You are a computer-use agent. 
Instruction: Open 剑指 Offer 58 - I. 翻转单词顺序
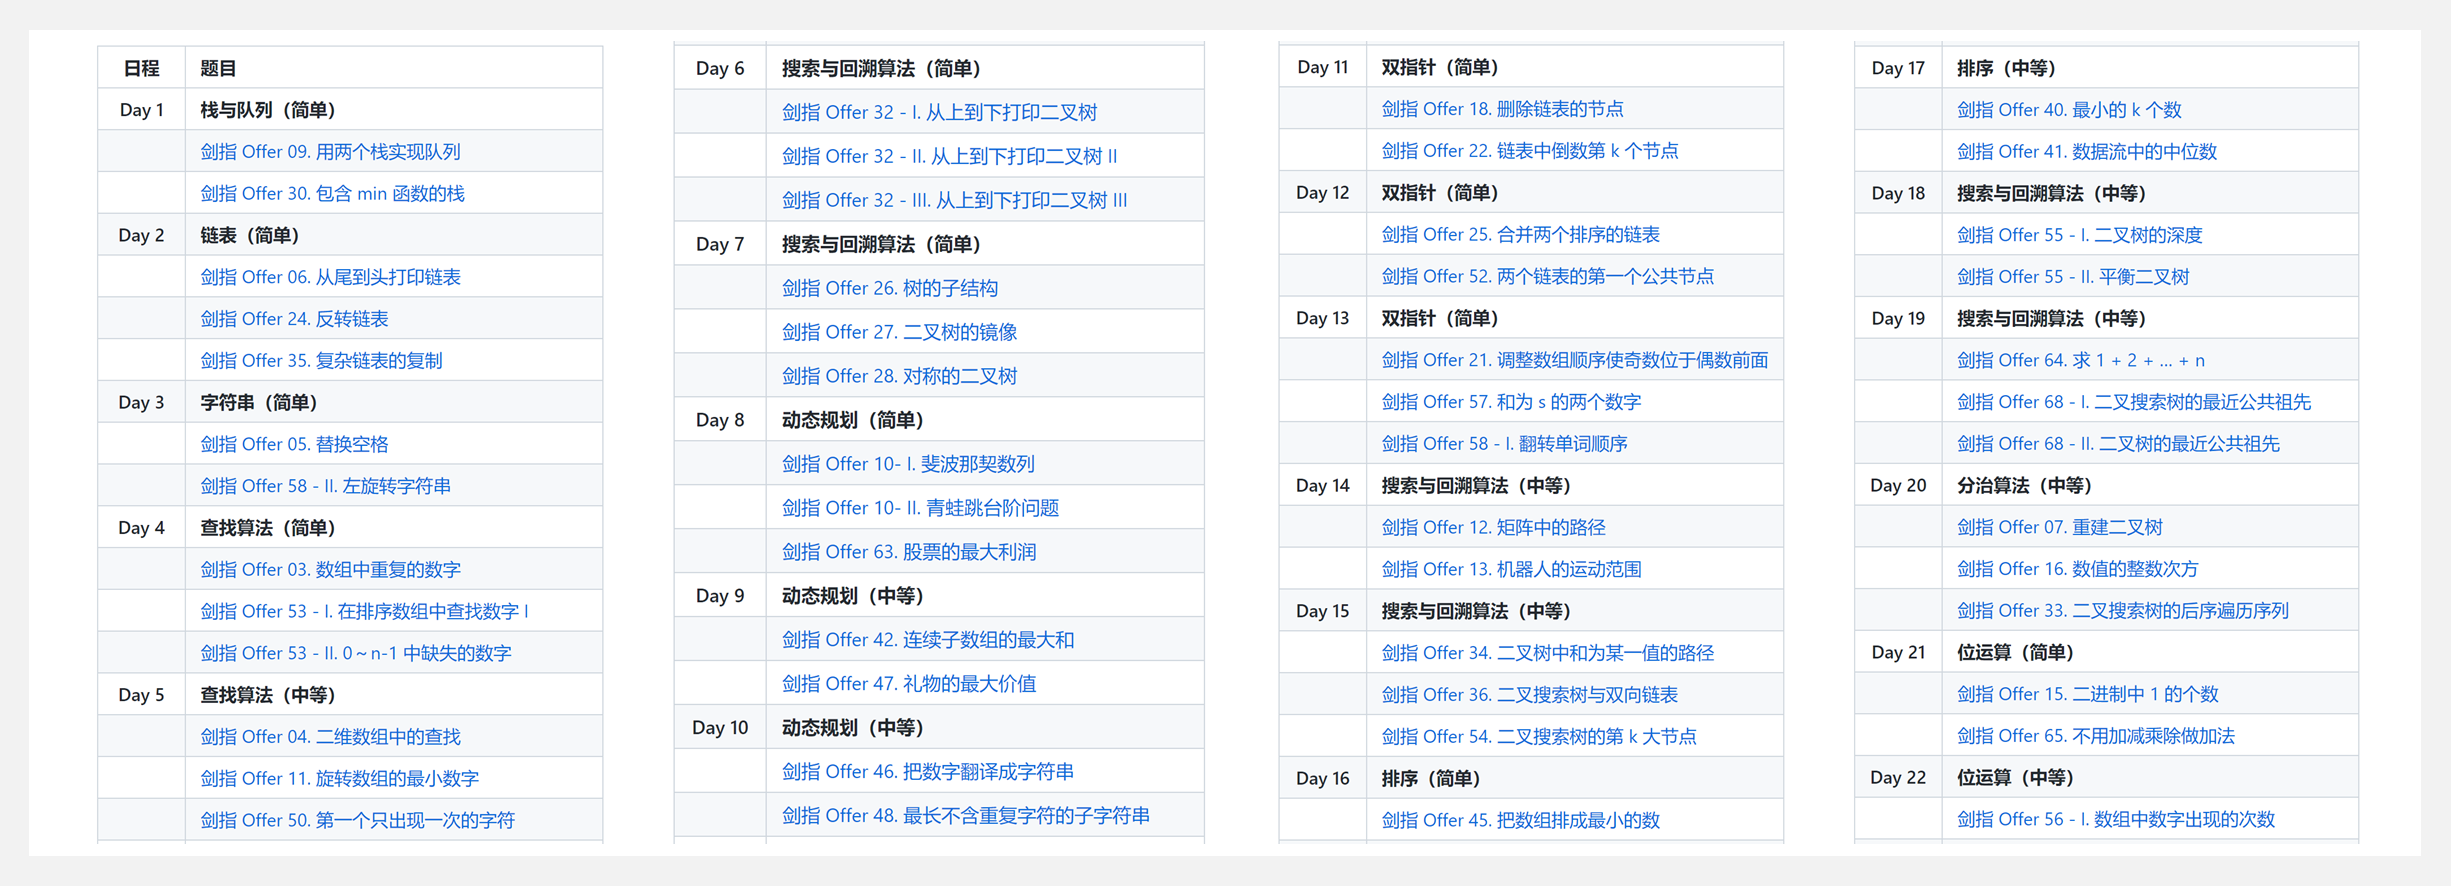[1504, 444]
